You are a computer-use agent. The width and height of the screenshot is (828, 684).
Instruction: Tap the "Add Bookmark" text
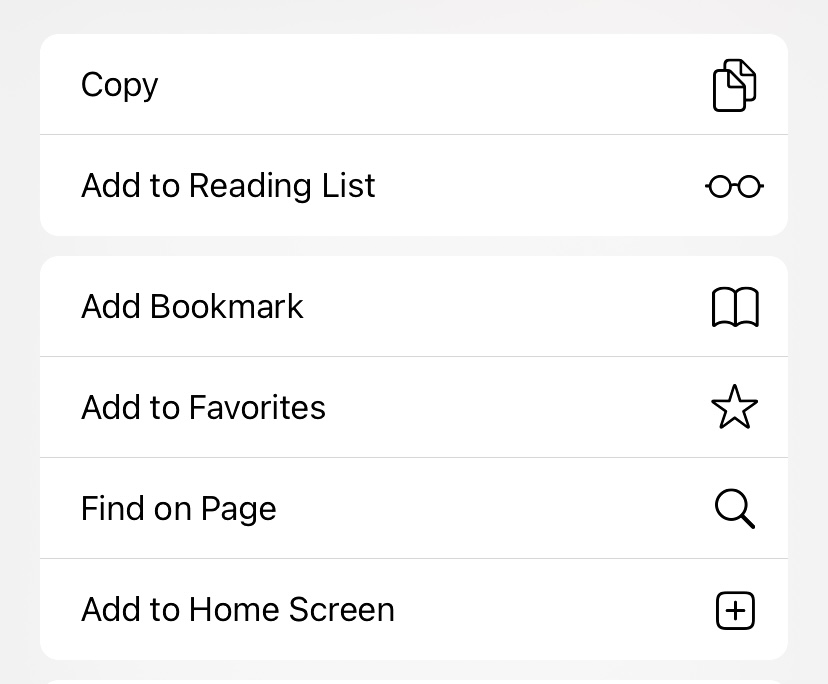click(192, 307)
